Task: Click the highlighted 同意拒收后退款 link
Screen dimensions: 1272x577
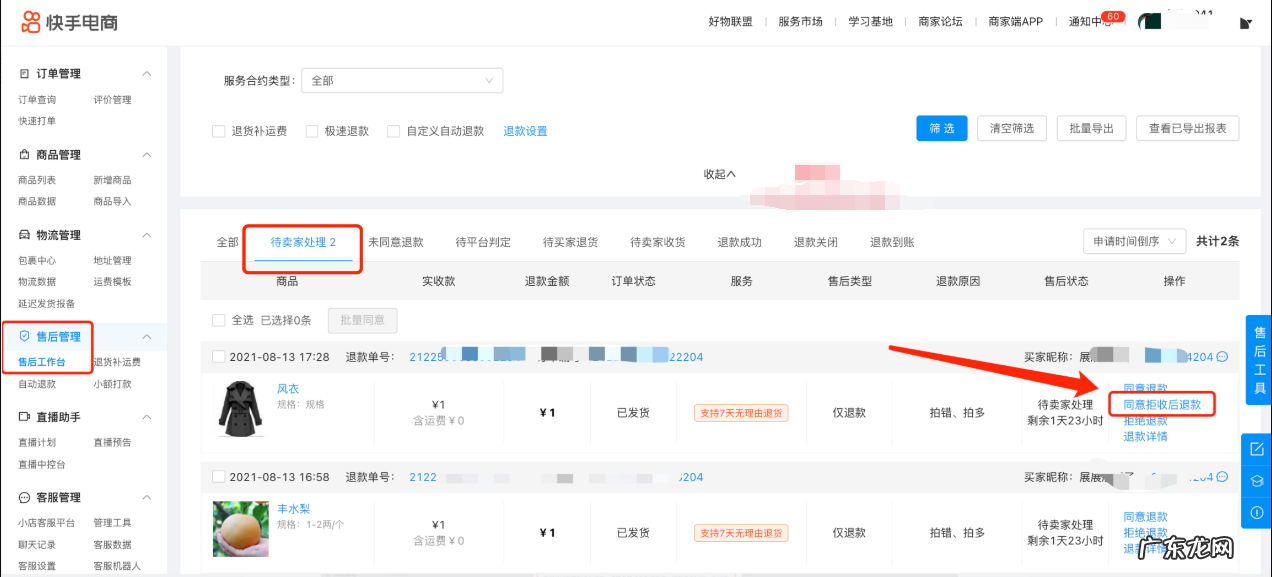Action: (x=1163, y=404)
